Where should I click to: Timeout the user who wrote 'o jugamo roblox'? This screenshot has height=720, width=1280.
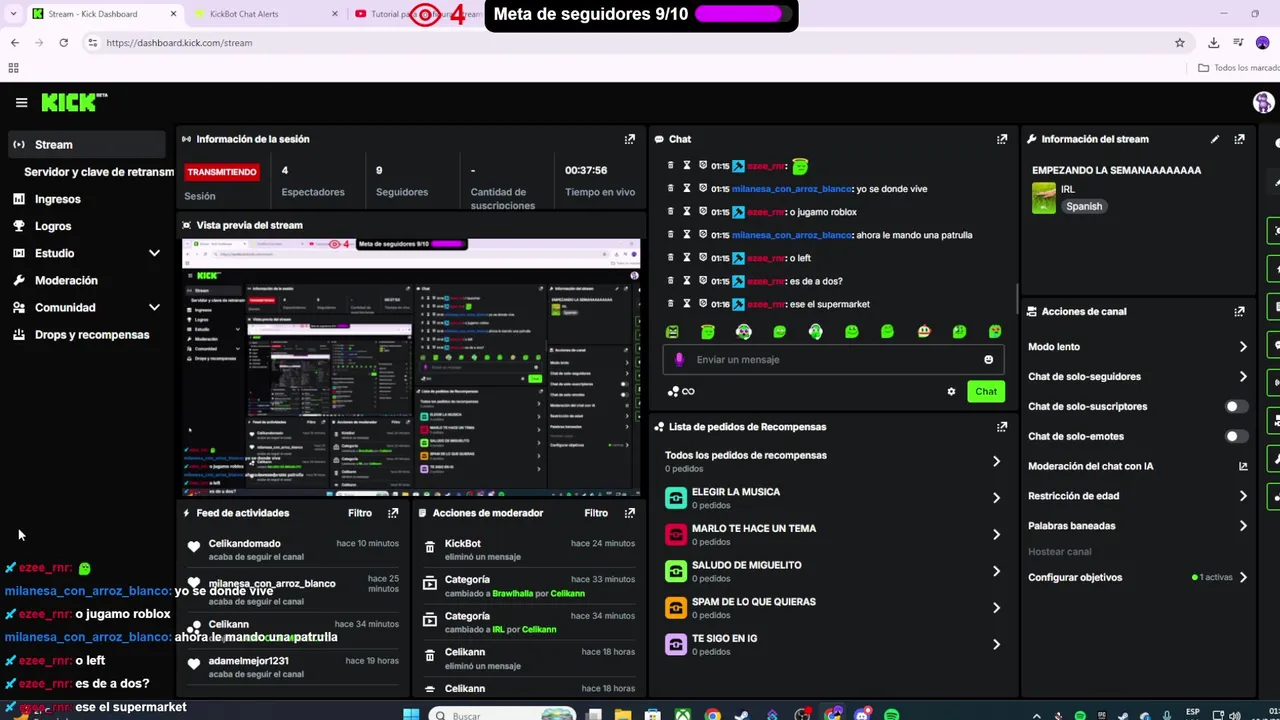(x=686, y=212)
